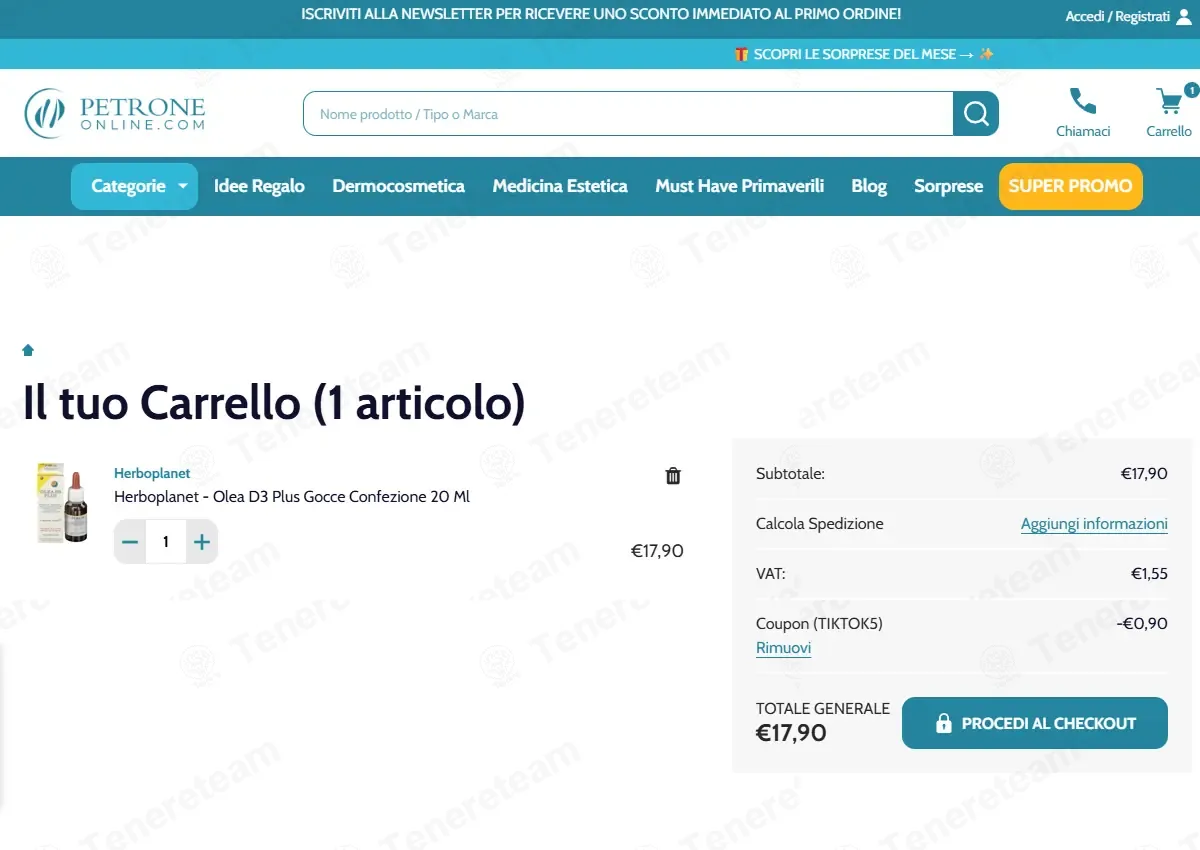Click the magnifier search button
The image size is (1200, 850).
coord(976,114)
